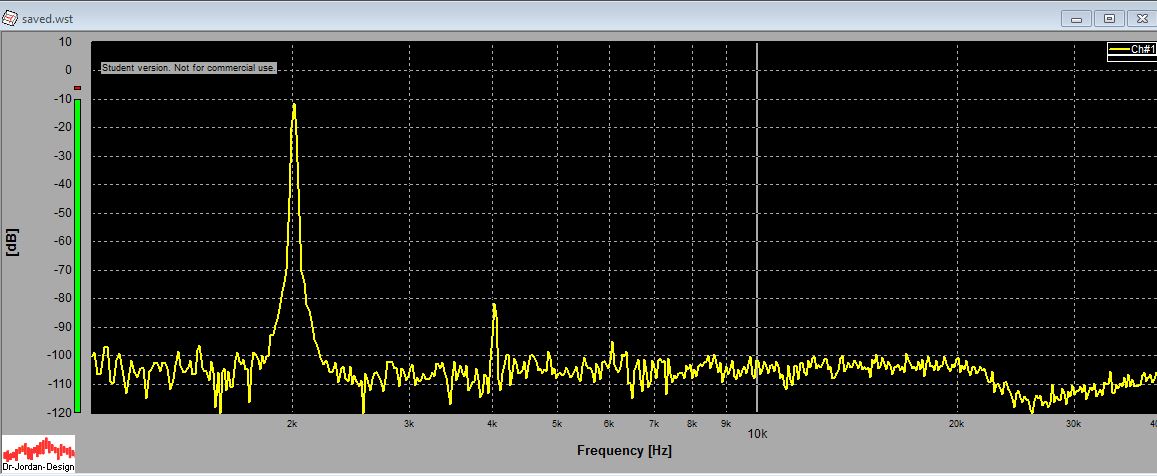Minimize the saved.wst window
Viewport: 1157px width, 476px height.
[1077, 18]
